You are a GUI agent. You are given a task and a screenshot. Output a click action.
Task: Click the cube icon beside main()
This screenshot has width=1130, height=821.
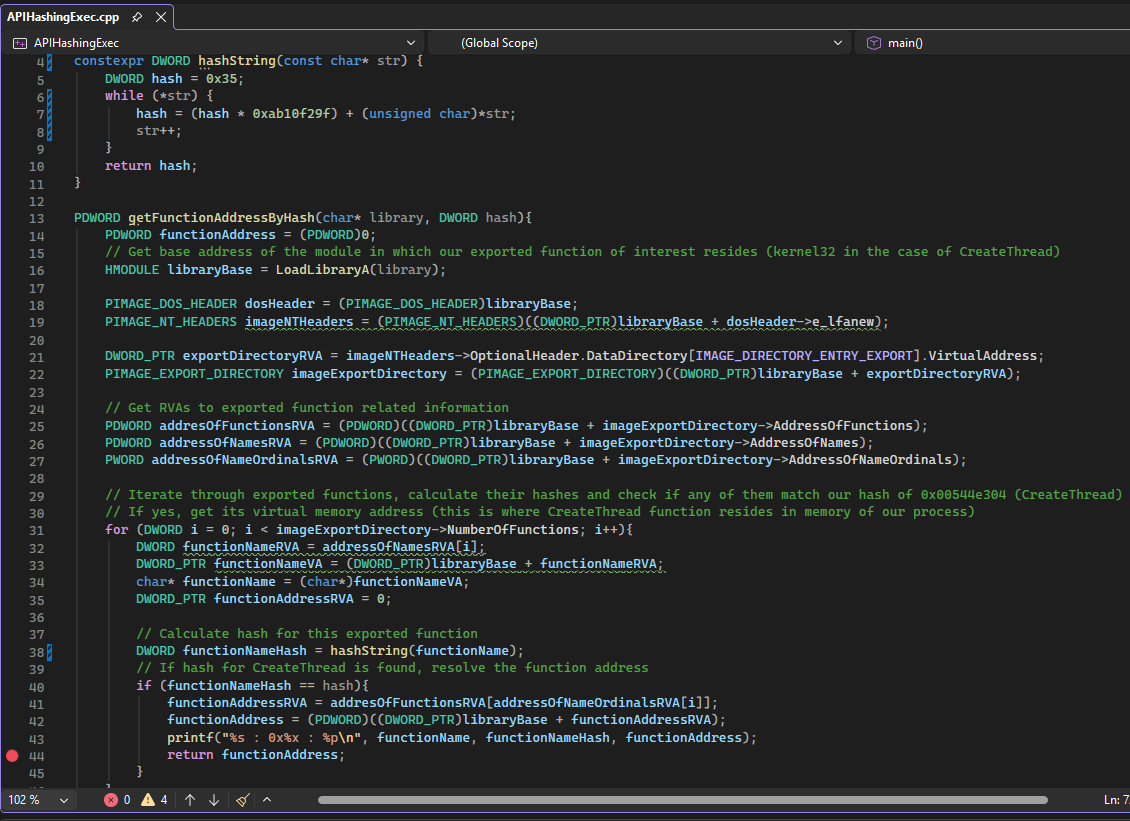(x=873, y=43)
